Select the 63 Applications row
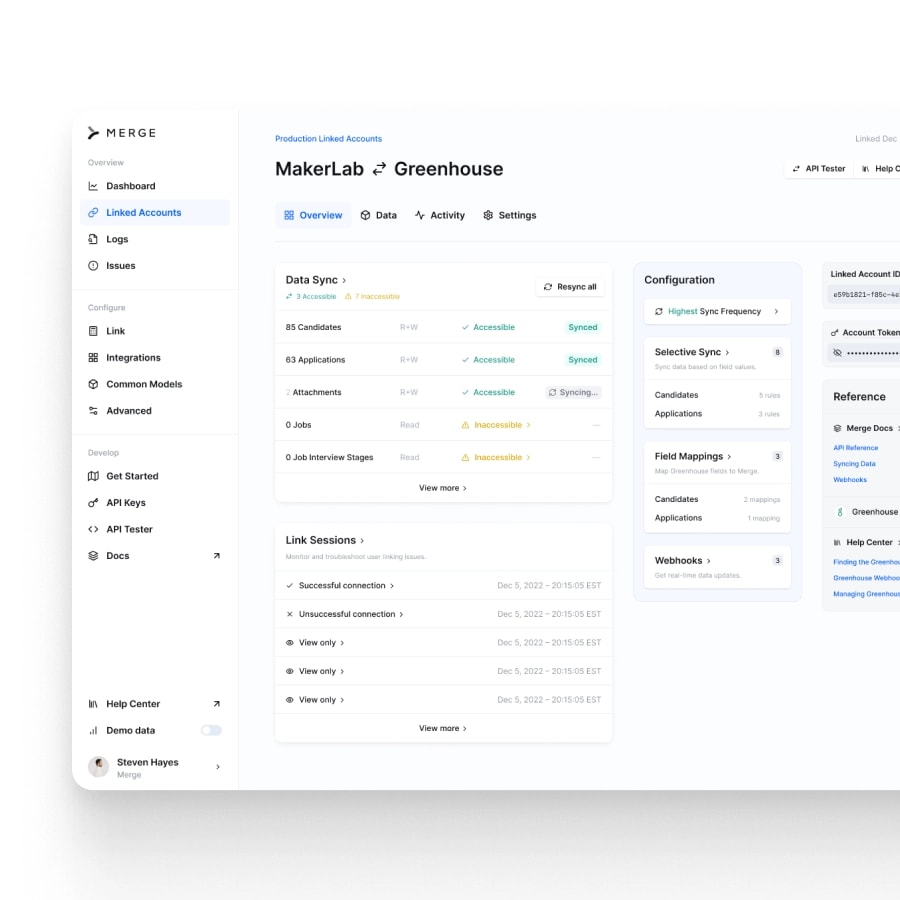900x900 pixels. [443, 360]
